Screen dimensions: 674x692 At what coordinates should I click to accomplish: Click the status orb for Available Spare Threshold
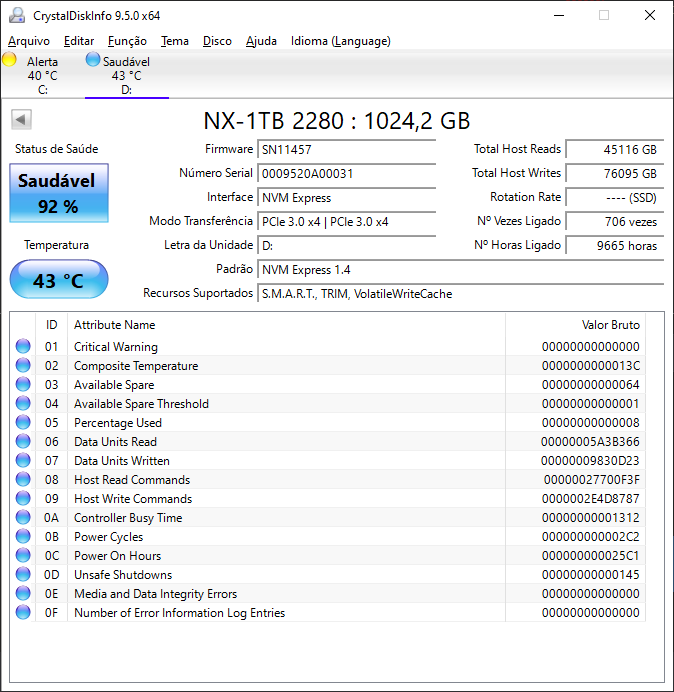click(x=23, y=403)
